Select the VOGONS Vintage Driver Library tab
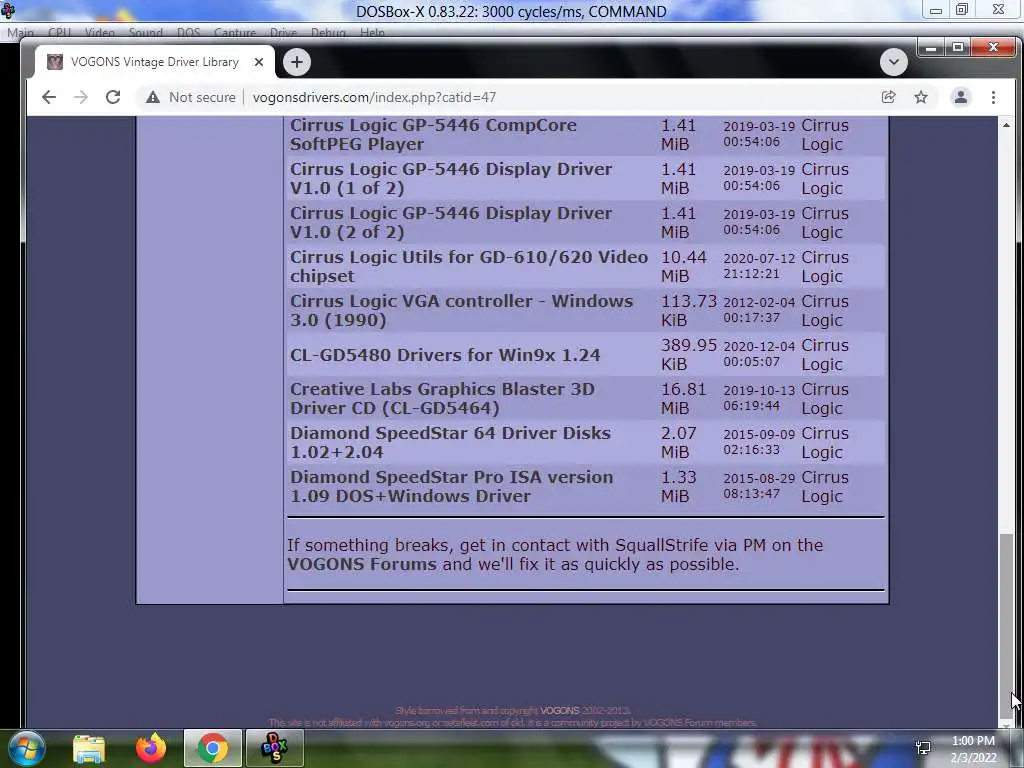 pyautogui.click(x=155, y=62)
